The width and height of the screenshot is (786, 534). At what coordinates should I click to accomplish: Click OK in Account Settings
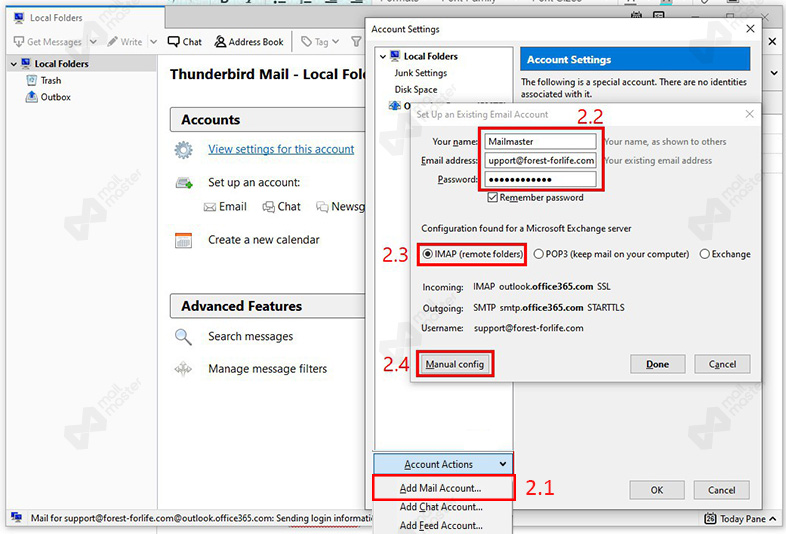pyautogui.click(x=657, y=490)
